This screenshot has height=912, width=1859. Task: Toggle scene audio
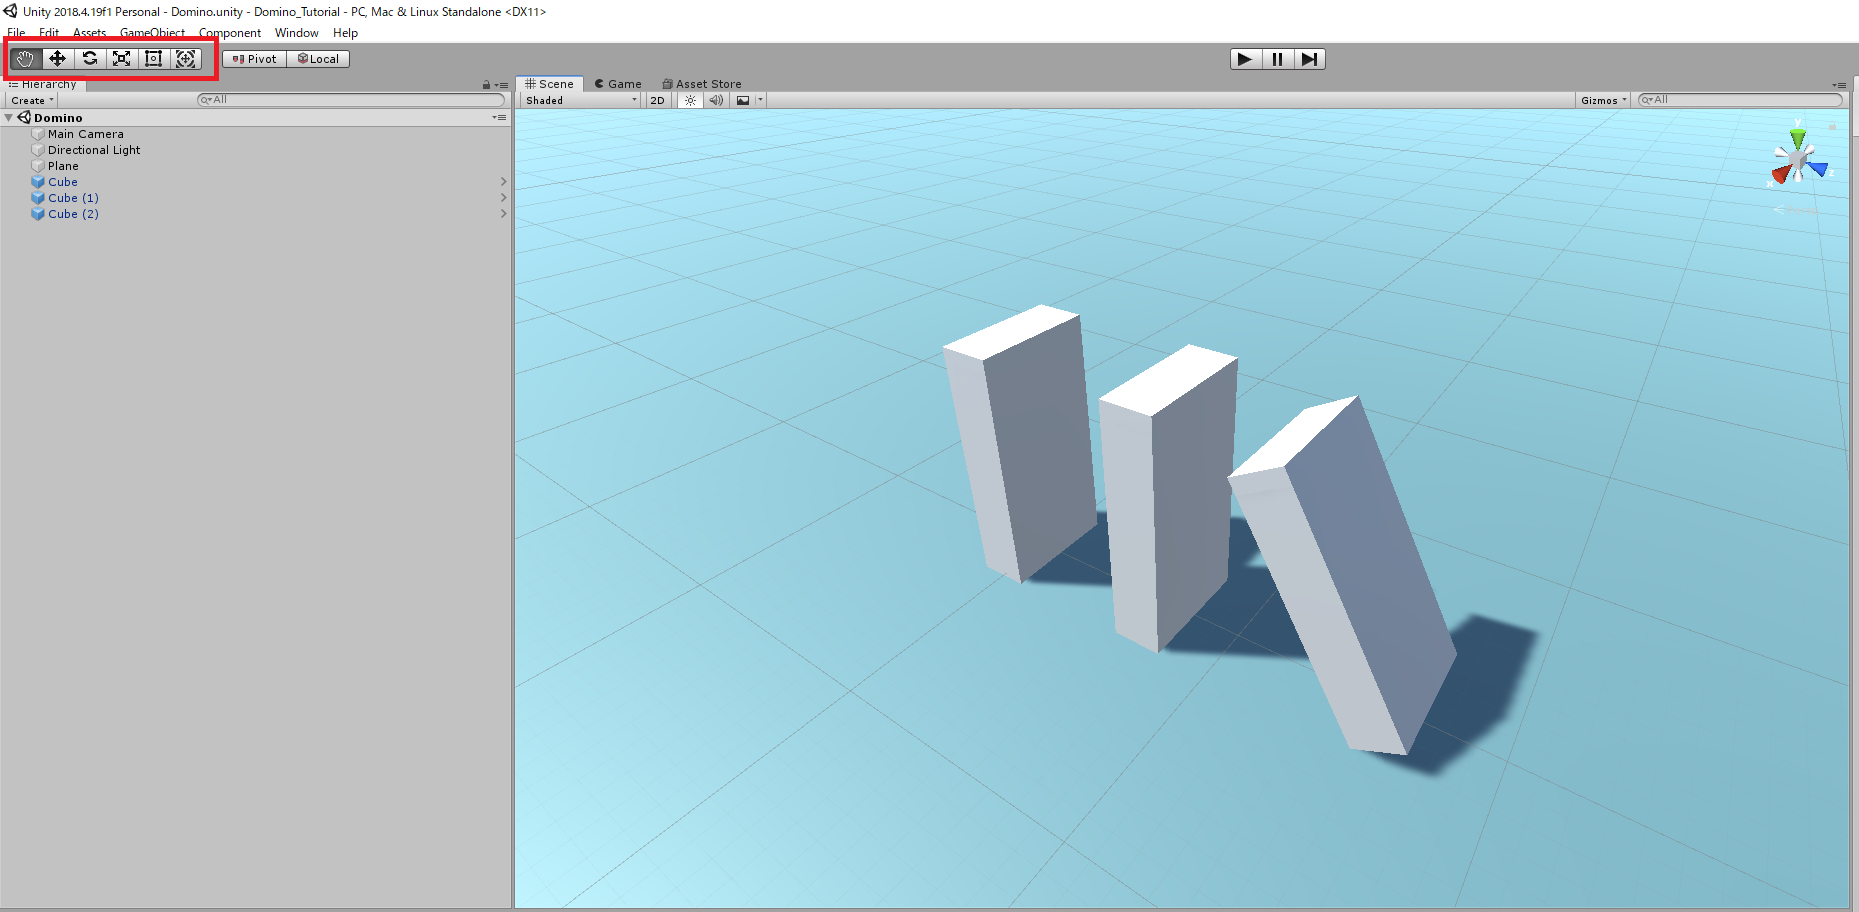(x=716, y=100)
